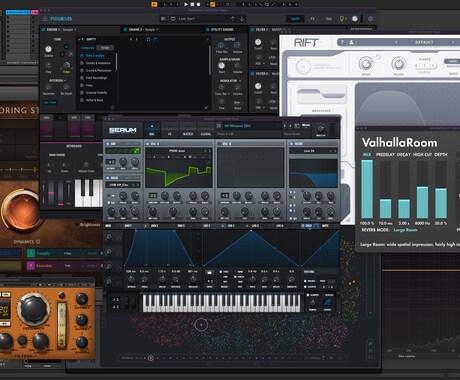Image resolution: width=460 pixels, height=380 pixels.
Task: Open the Modulator dropdown in Pigments Engine
Action: click(230, 81)
